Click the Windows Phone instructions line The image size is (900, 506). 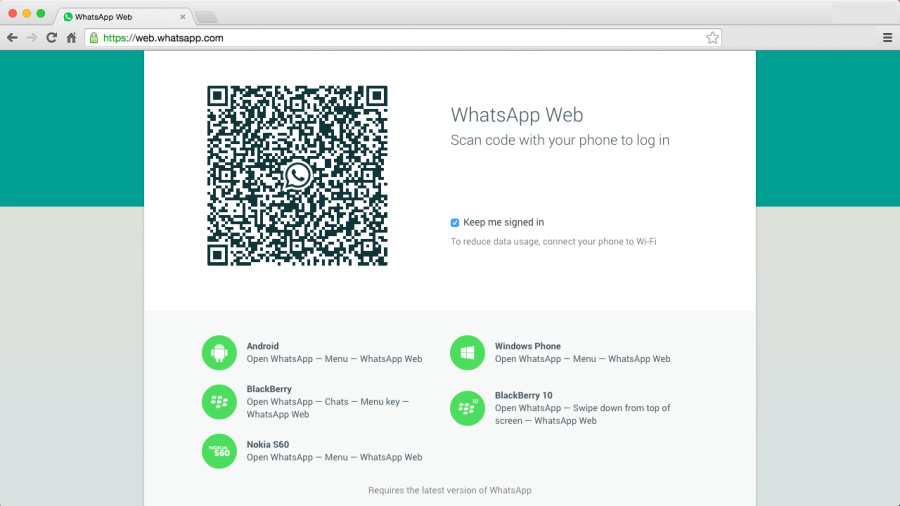[x=583, y=359]
